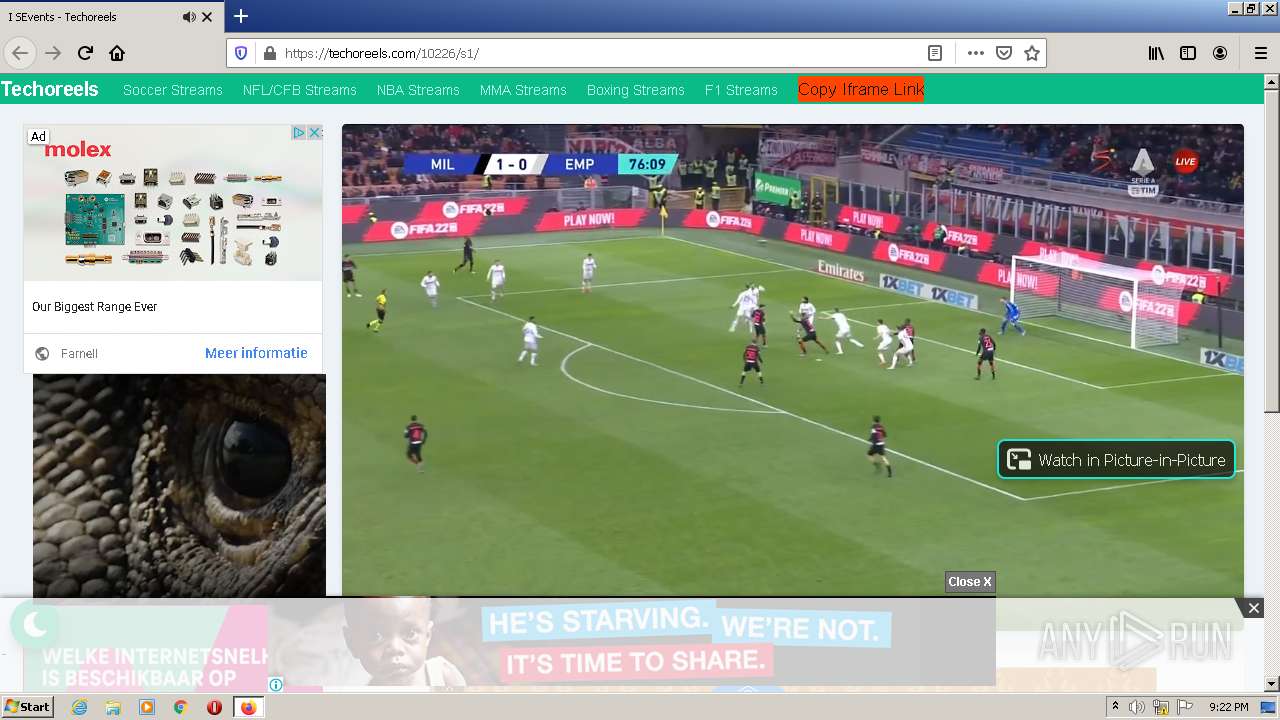Focus the URL address bar
The height and width of the screenshot is (720, 1280).
[600, 53]
